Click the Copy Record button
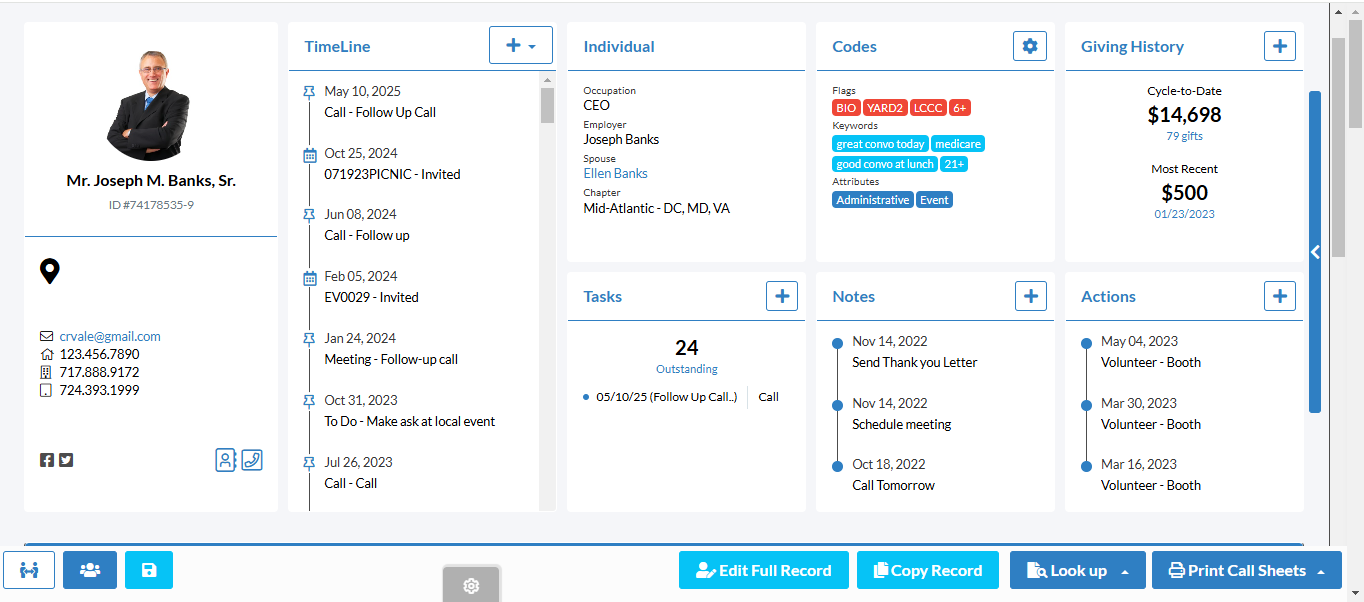 point(927,570)
